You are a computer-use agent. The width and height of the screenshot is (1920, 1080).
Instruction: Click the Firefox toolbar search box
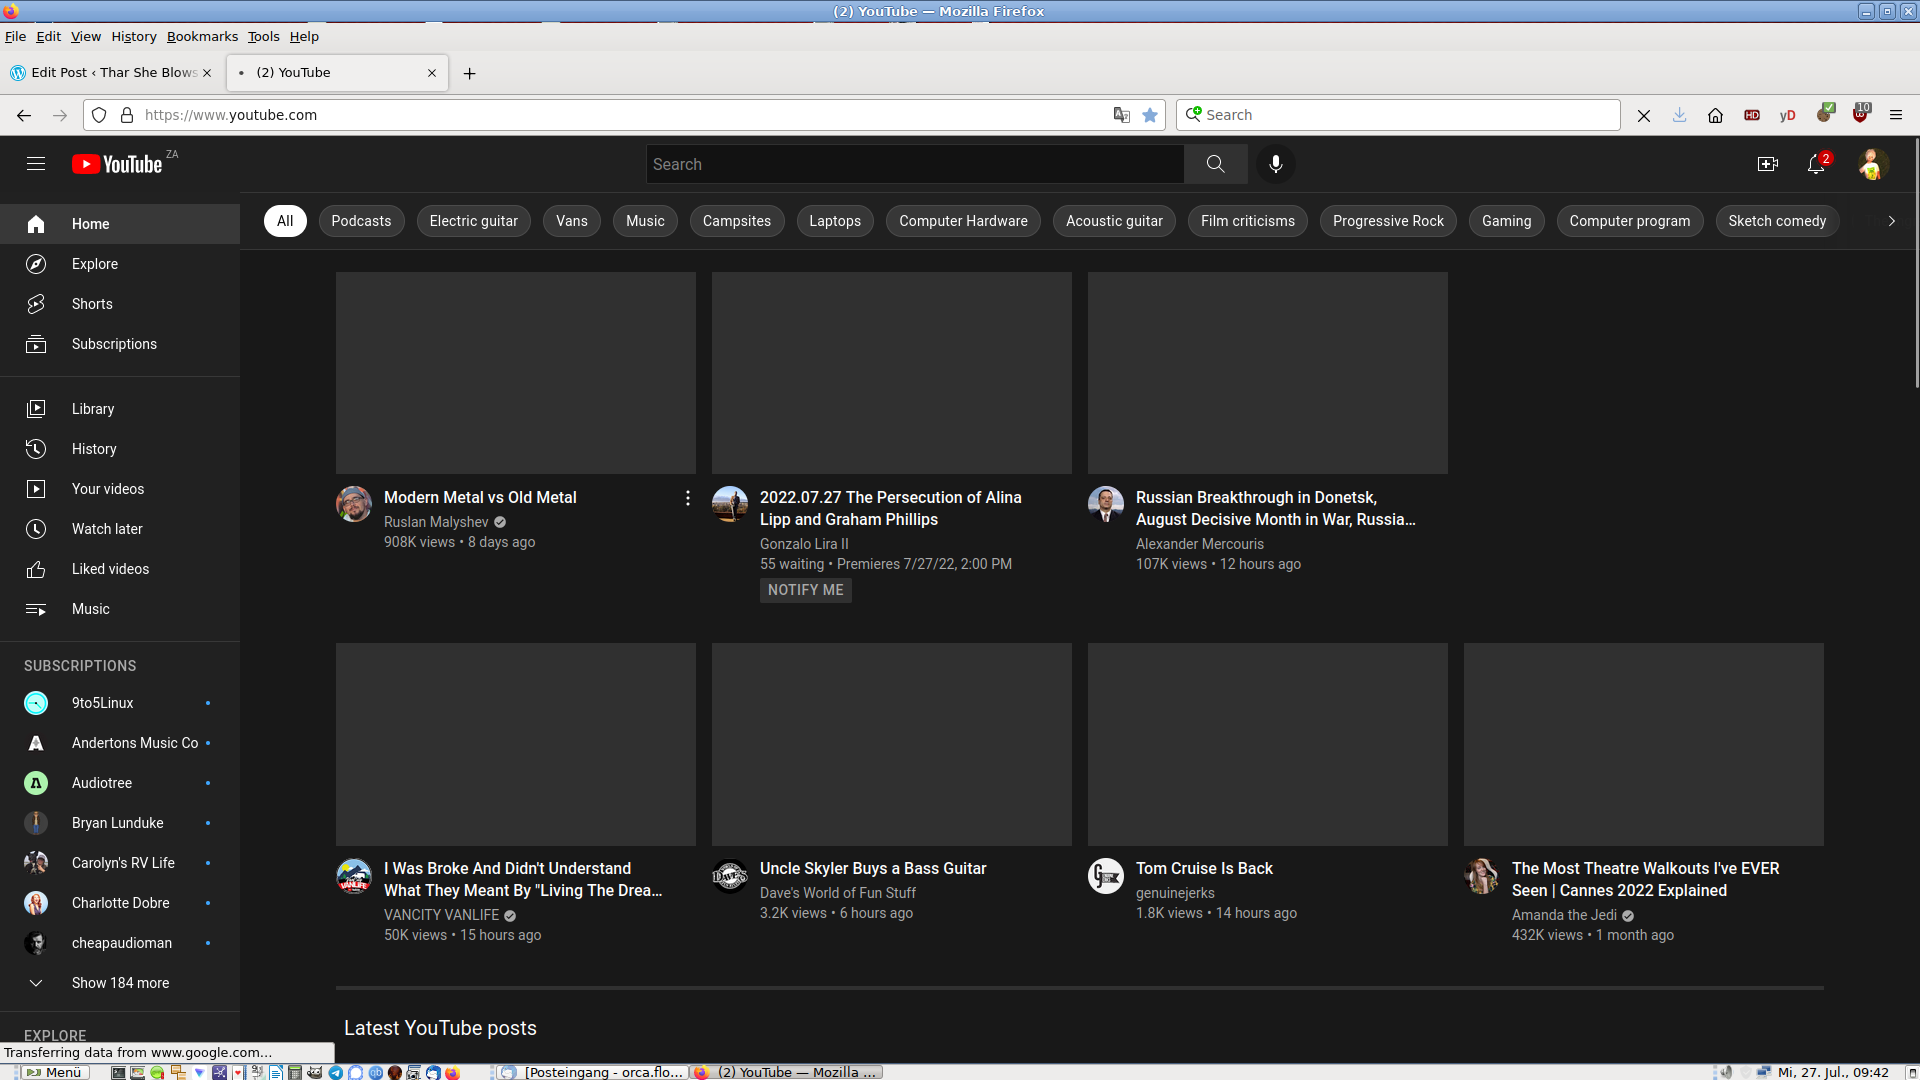1398,115
